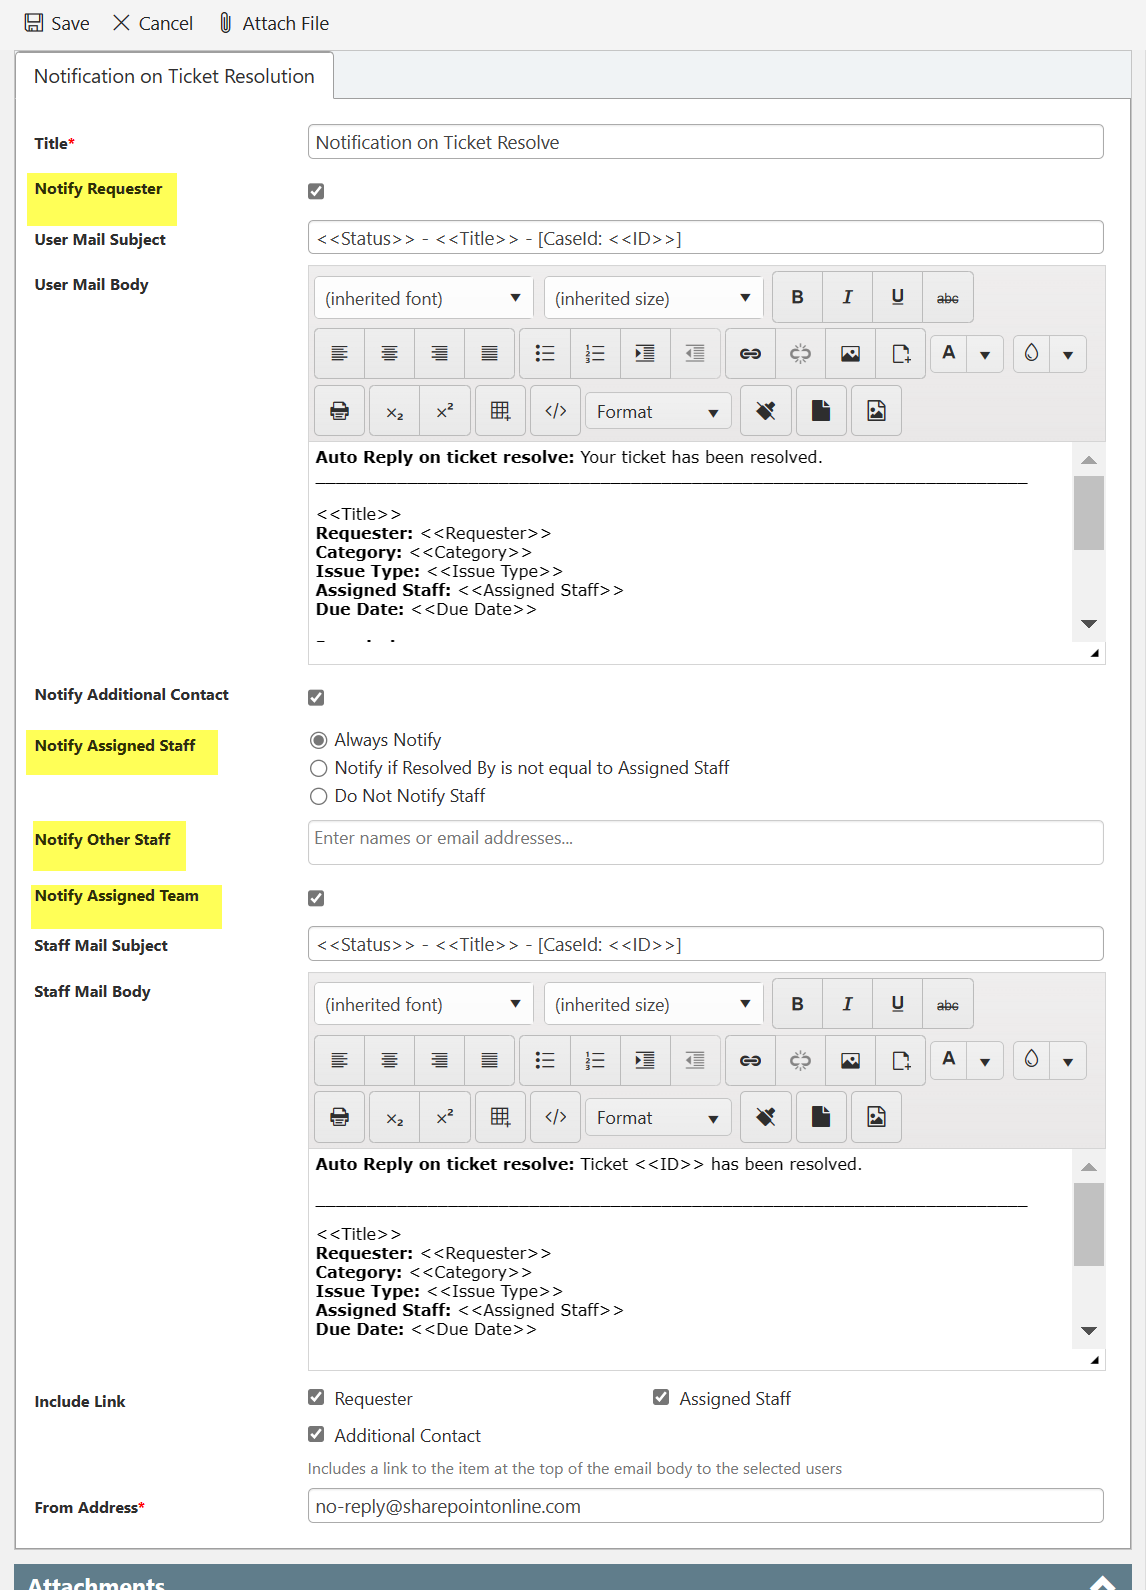Viewport: 1146px width, 1590px height.
Task: Open inherited size dropdown in Staff Mail Body
Action: click(x=653, y=1004)
